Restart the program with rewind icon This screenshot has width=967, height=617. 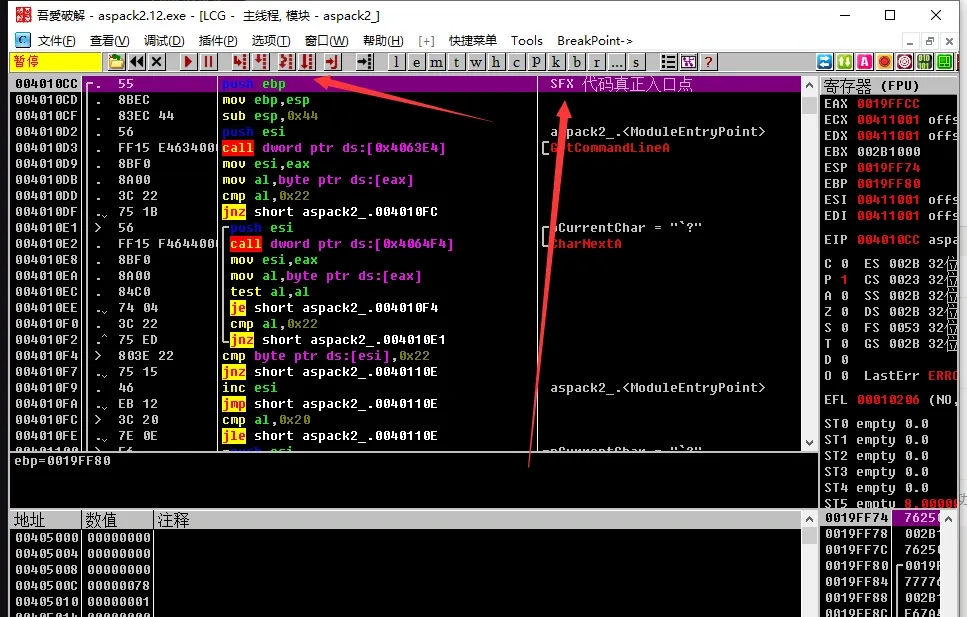tap(137, 62)
